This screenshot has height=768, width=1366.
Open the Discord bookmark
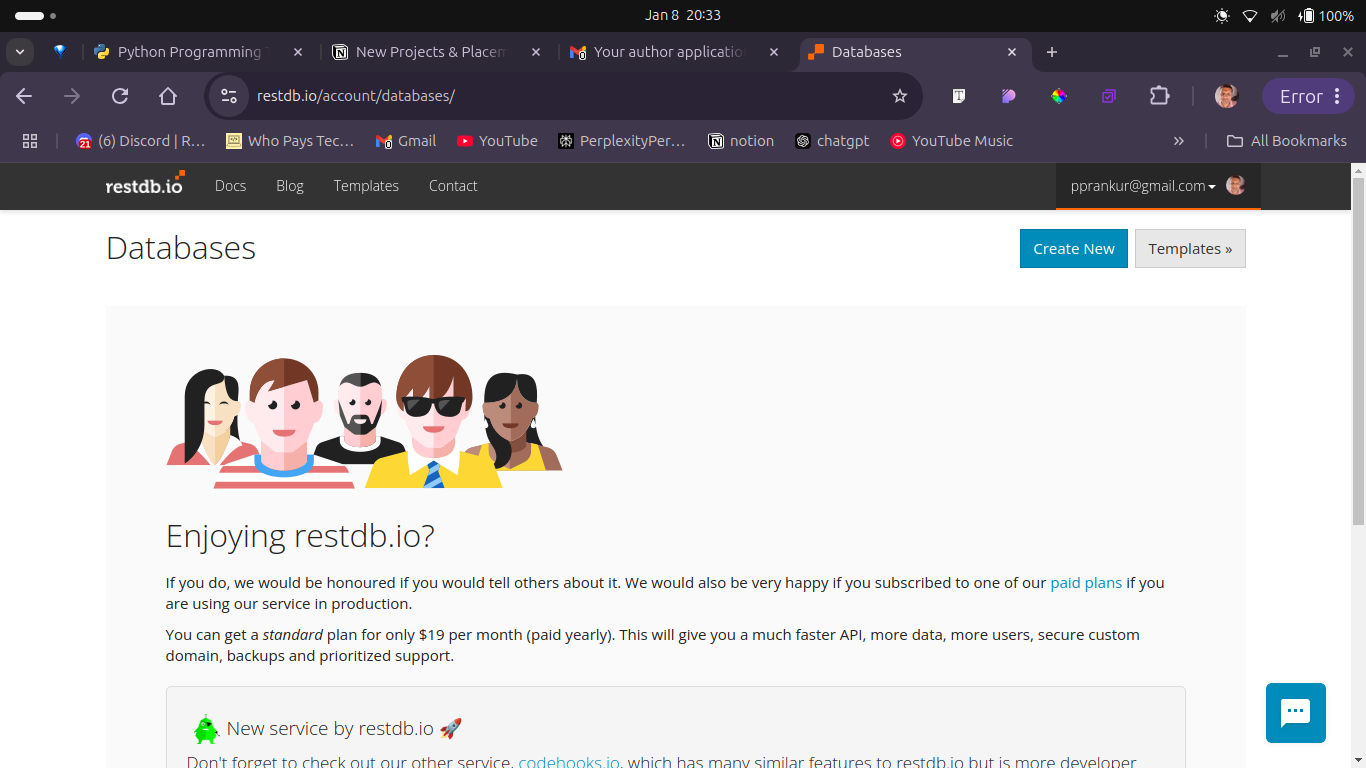(x=140, y=141)
